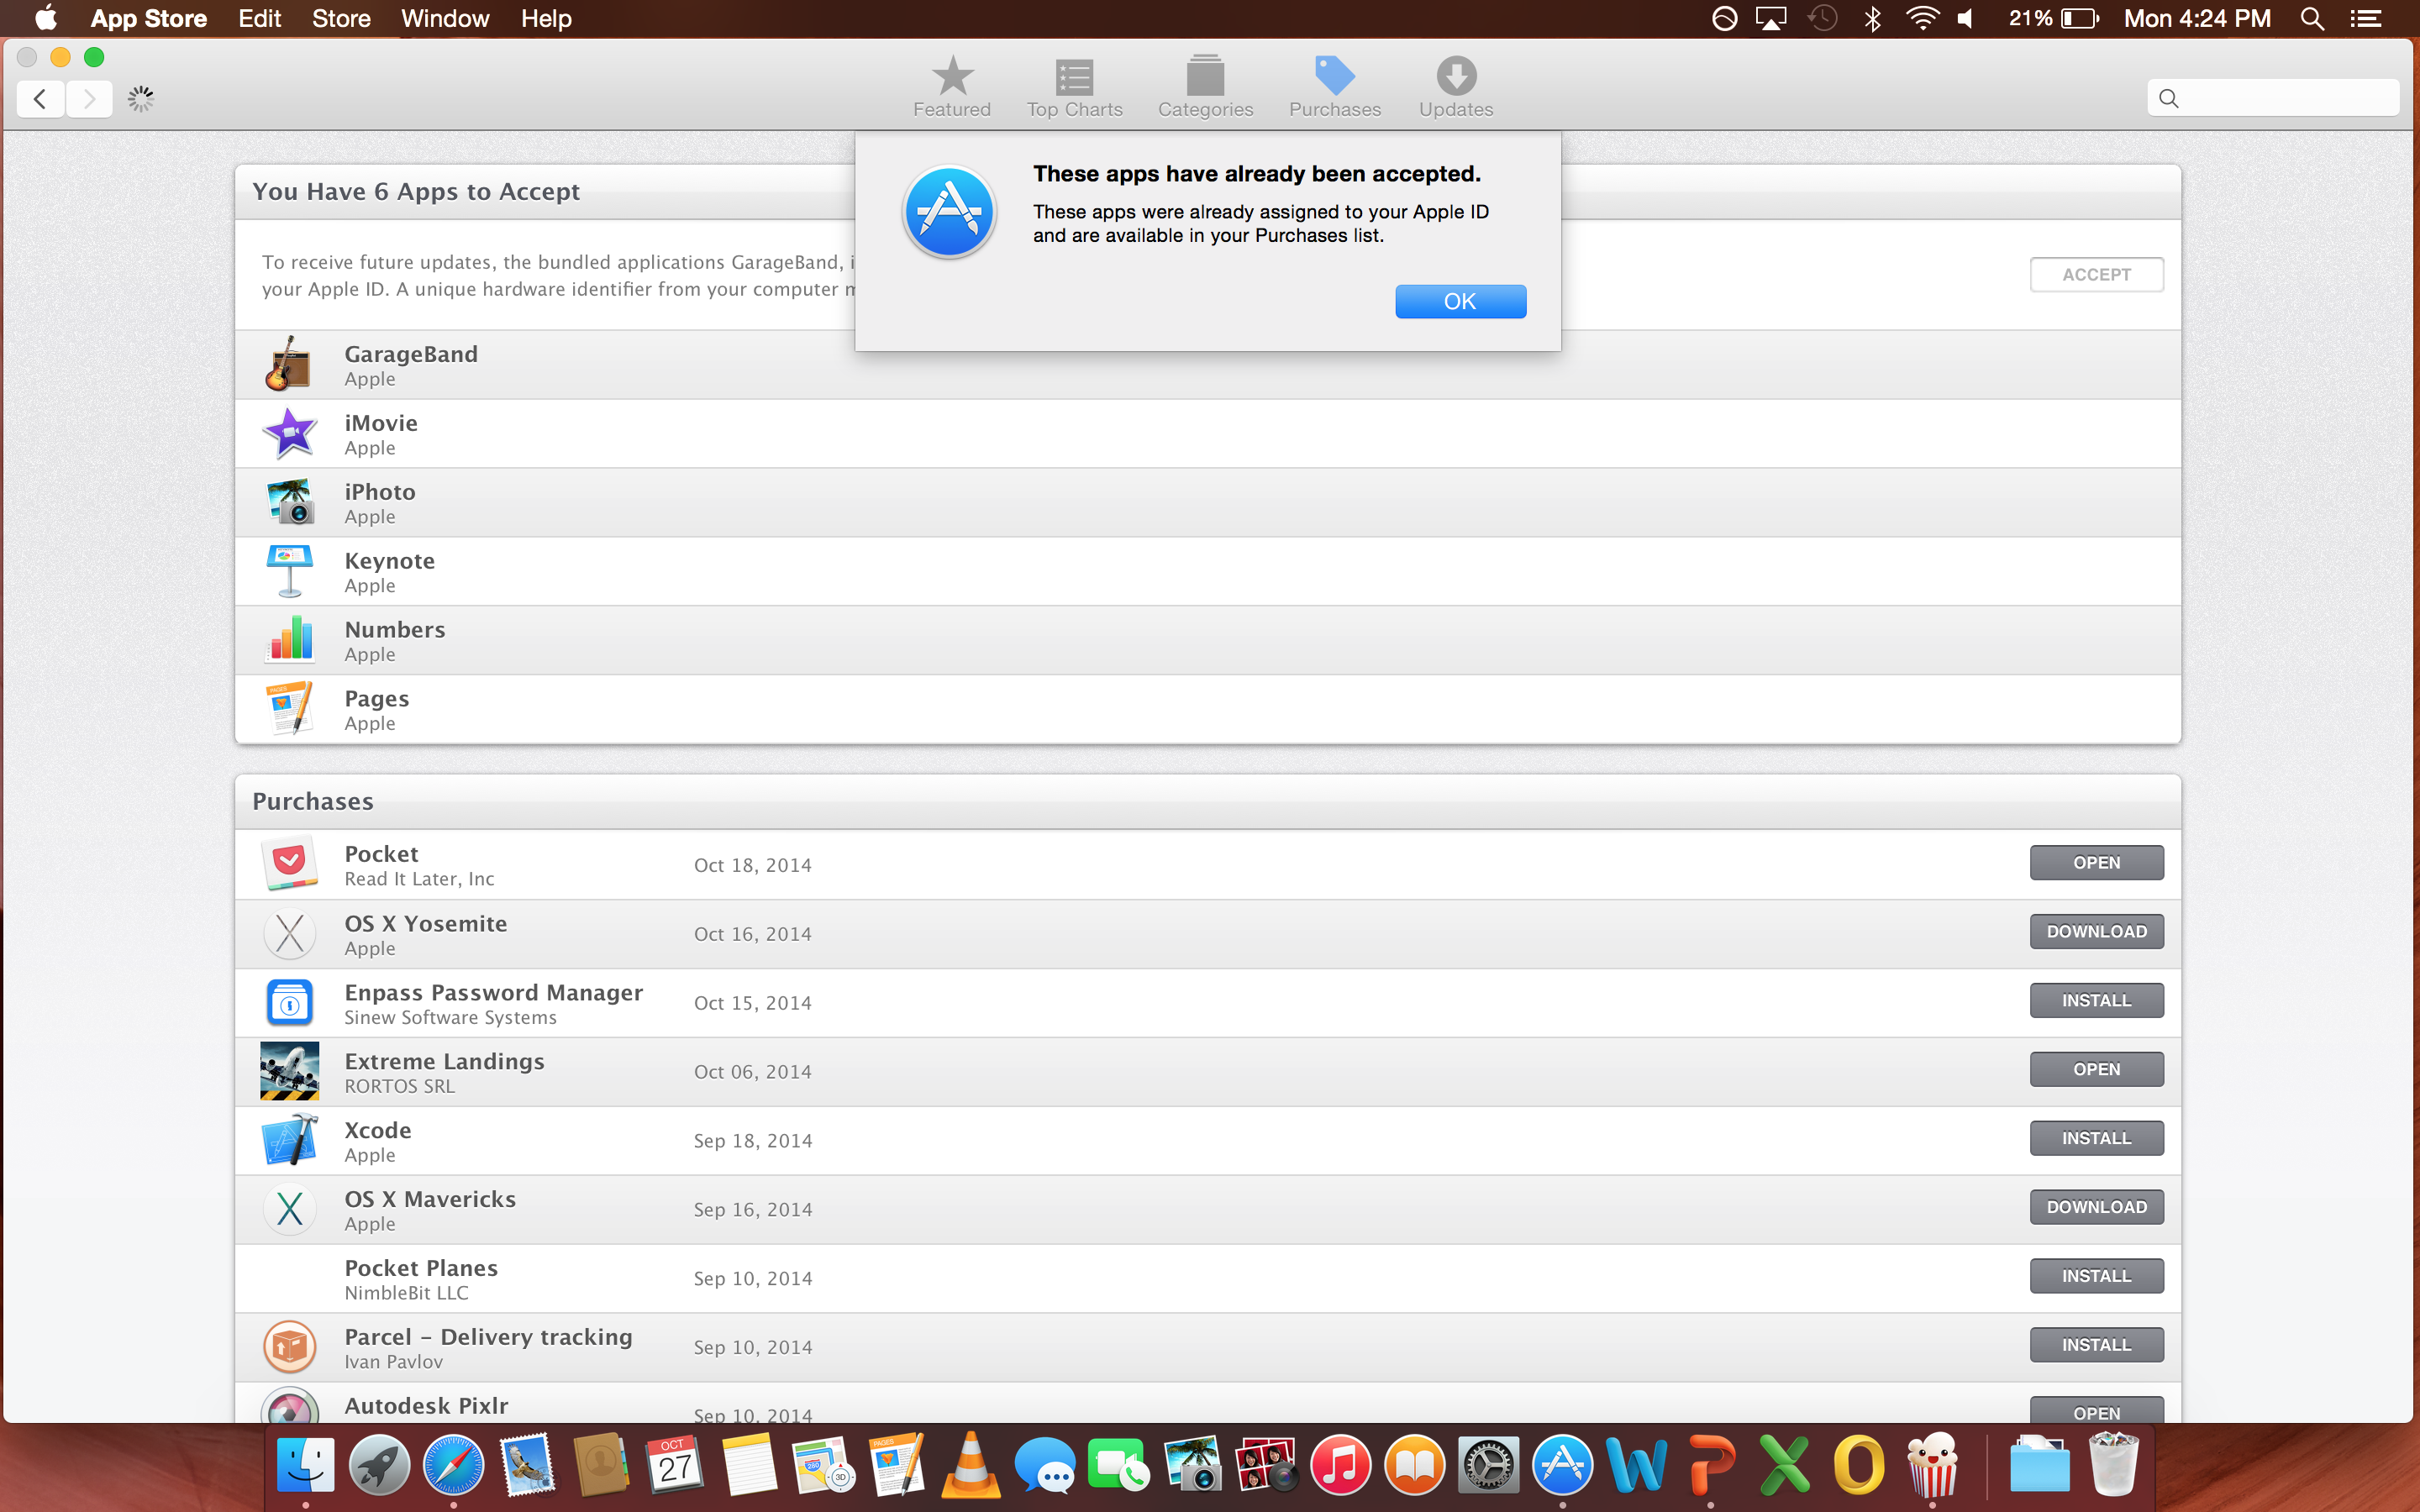
Task: Install Enpass Password Manager
Action: (x=2096, y=1000)
